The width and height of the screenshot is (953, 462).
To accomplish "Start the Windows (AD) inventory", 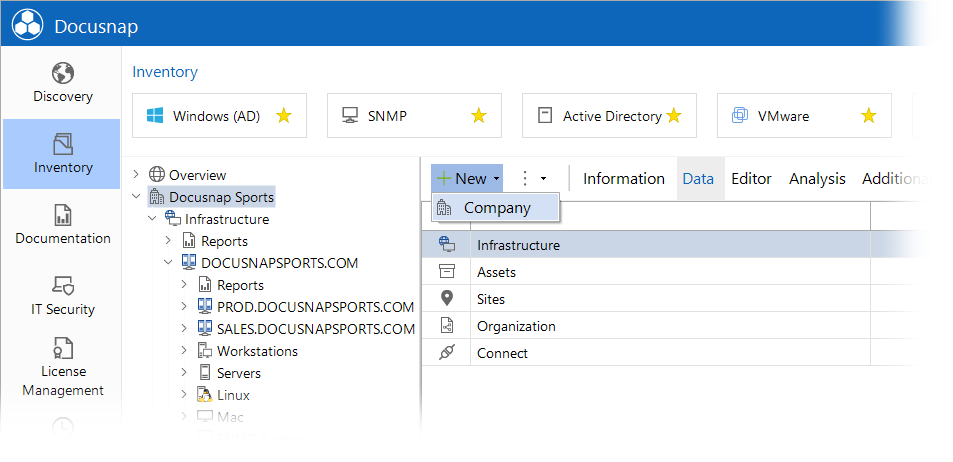I will [x=219, y=116].
